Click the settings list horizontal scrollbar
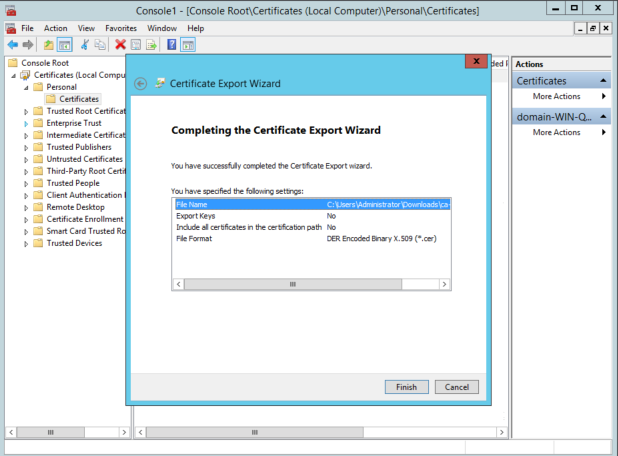This screenshot has width=618, height=456. click(312, 284)
